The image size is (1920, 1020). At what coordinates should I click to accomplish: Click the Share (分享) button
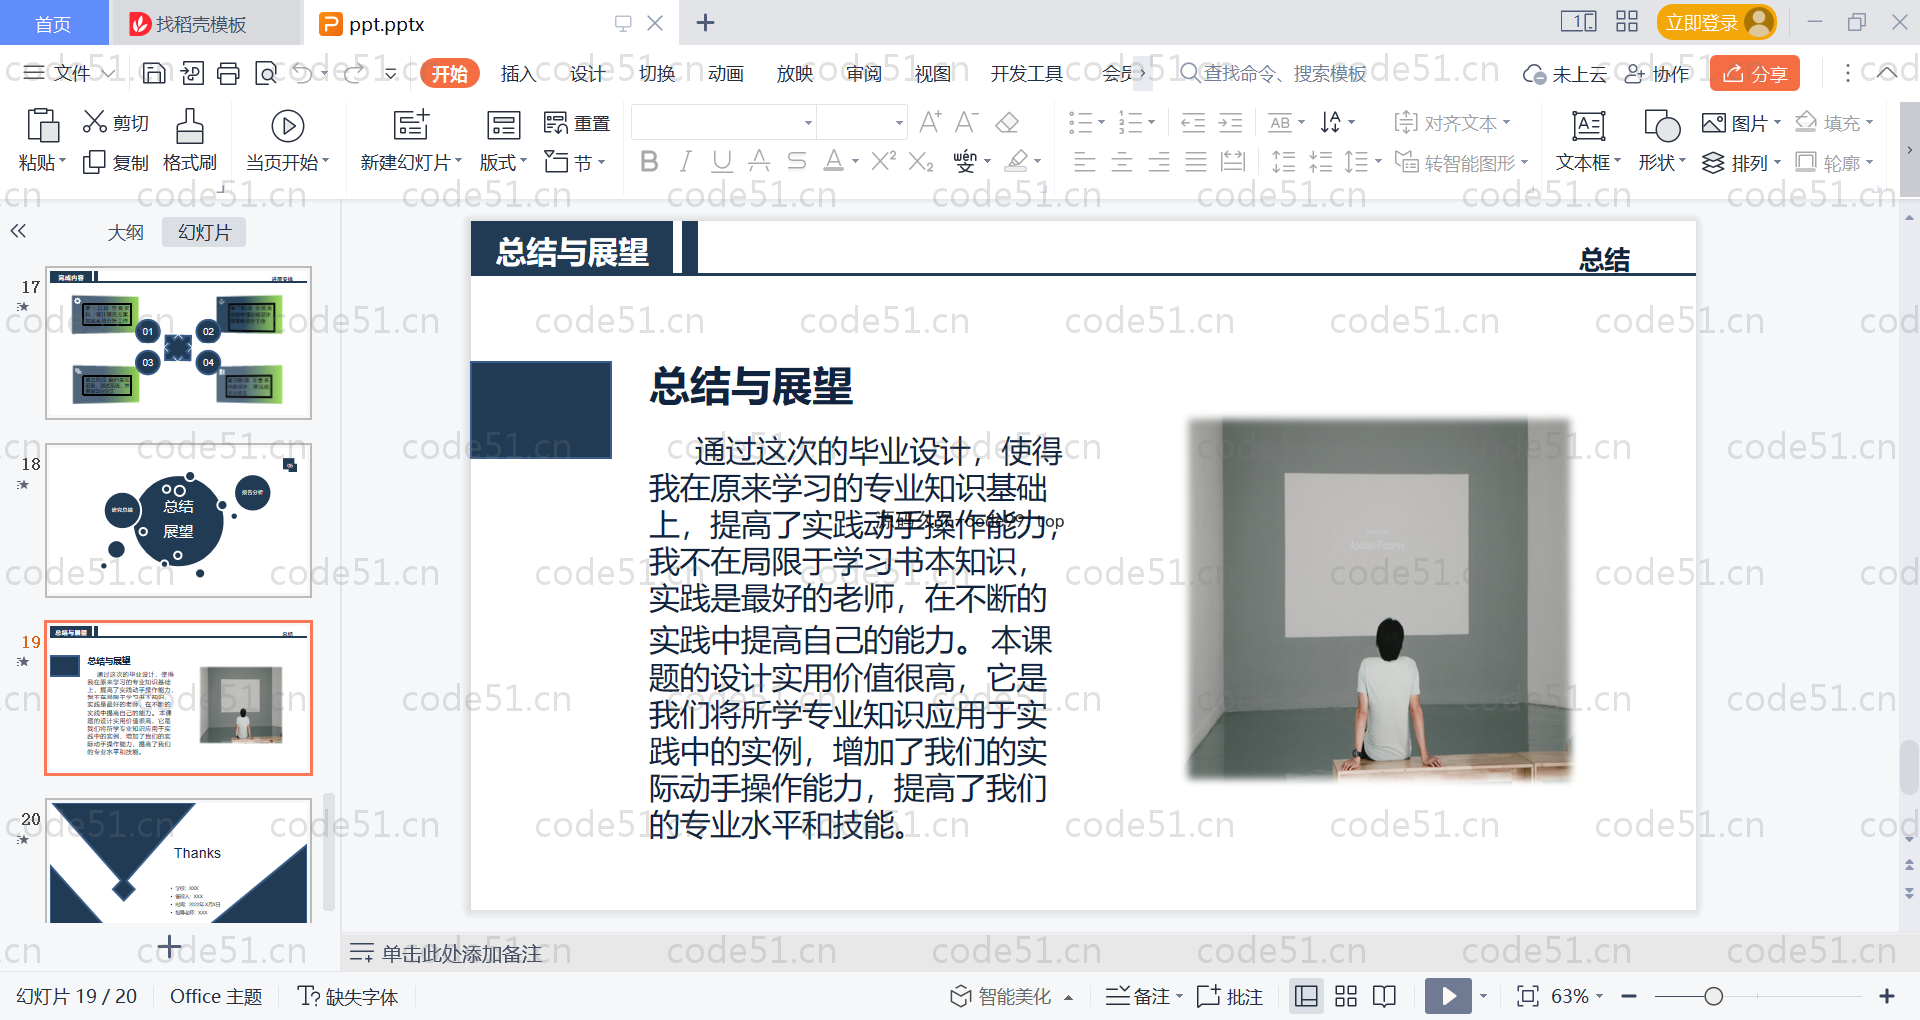pyautogui.click(x=1755, y=73)
